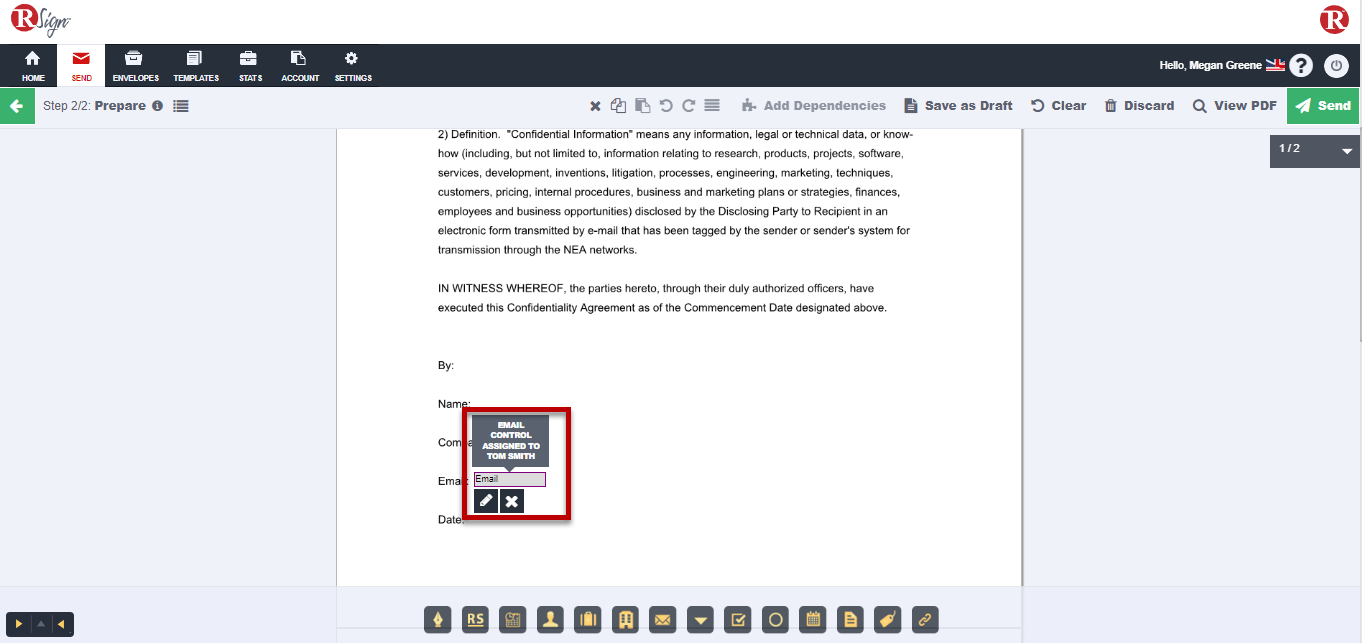Add the Checkbox control from toolbar

pos(737,620)
